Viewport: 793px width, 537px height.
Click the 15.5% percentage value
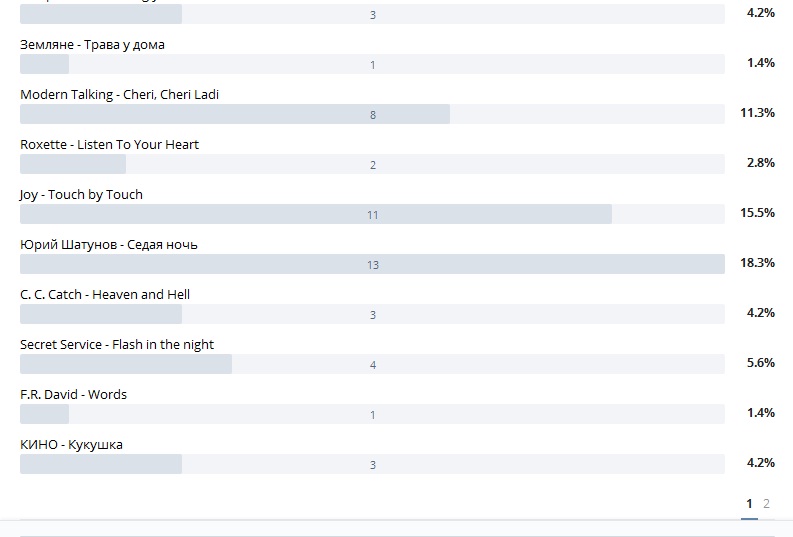(757, 213)
